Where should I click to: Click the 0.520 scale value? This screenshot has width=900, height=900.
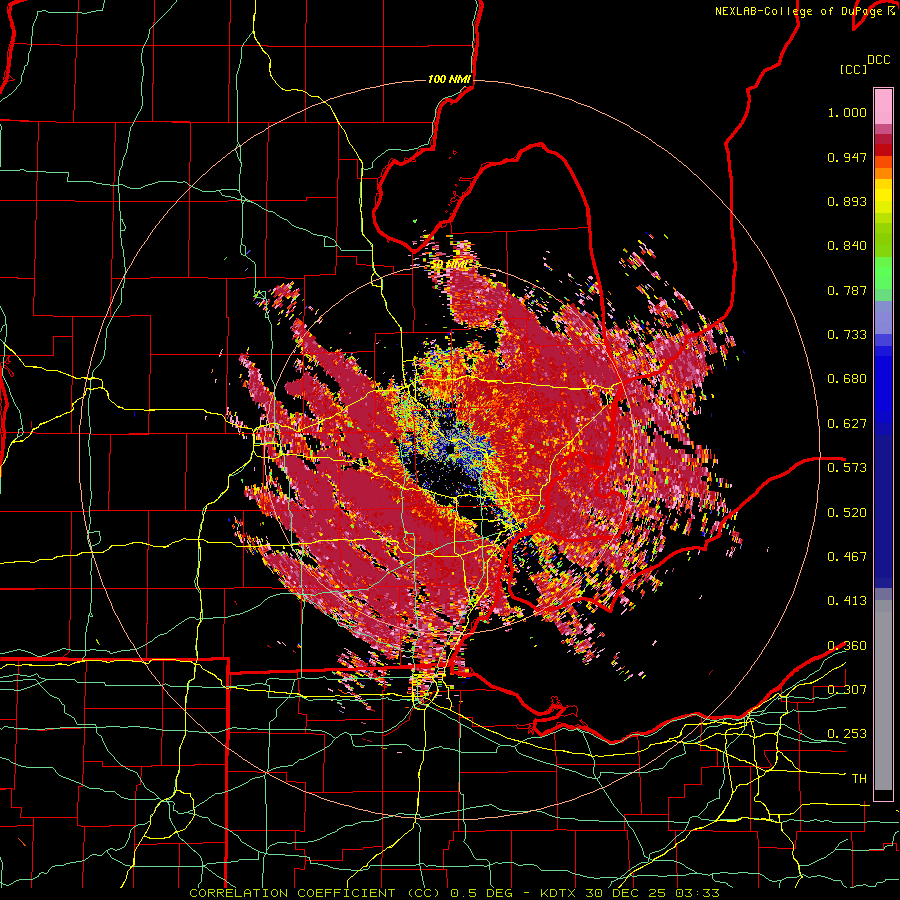tap(847, 513)
